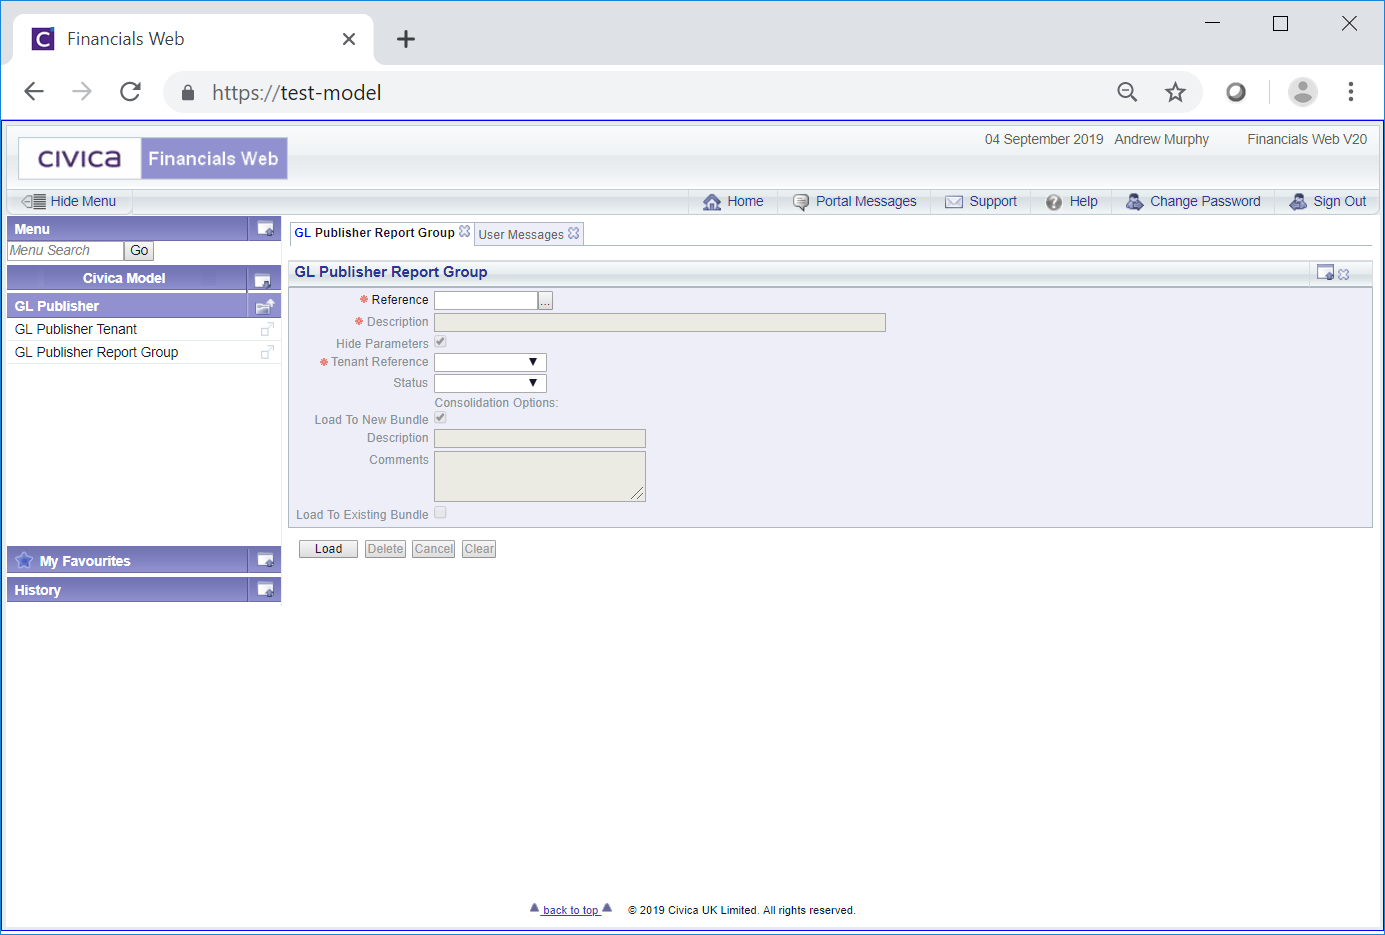Screen dimensions: 1385x935
Task: Click the Clear button
Action: pos(479,549)
